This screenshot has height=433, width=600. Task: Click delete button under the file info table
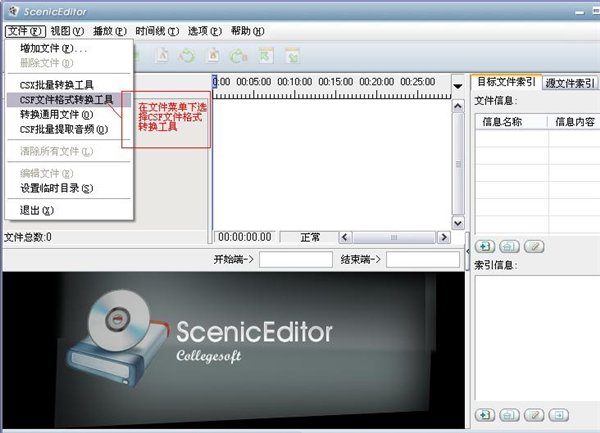coord(509,247)
